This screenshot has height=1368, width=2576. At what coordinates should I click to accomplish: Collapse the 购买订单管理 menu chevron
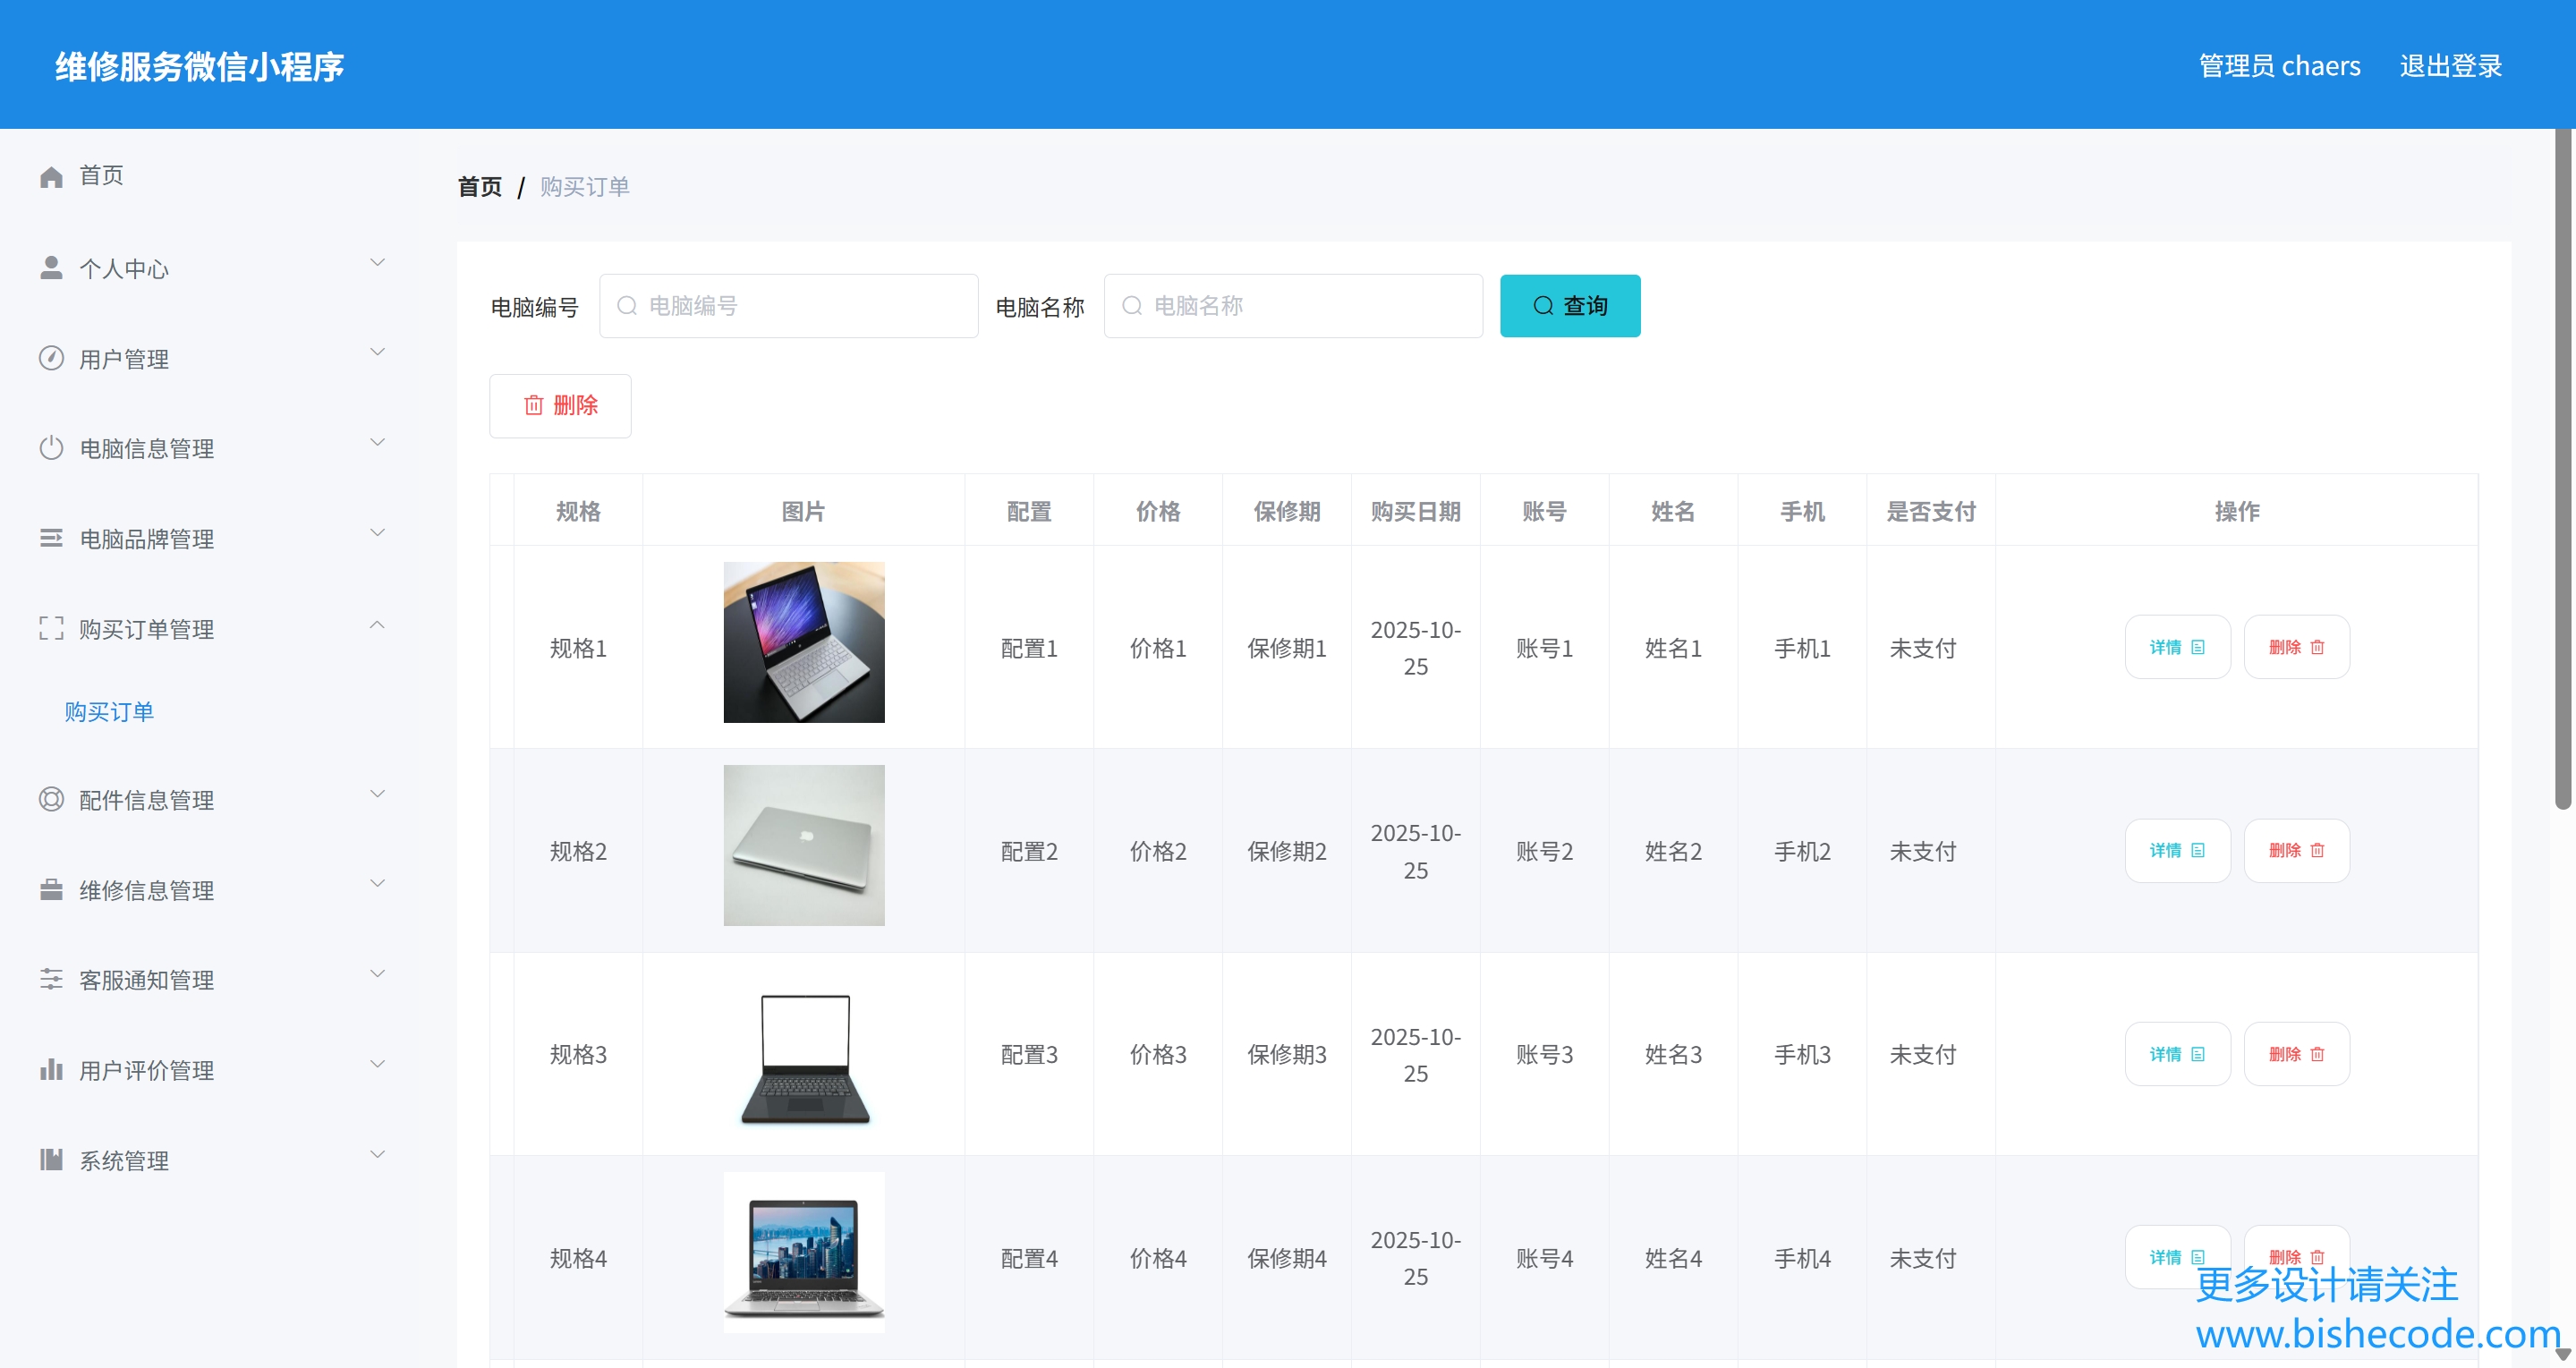pyautogui.click(x=377, y=625)
